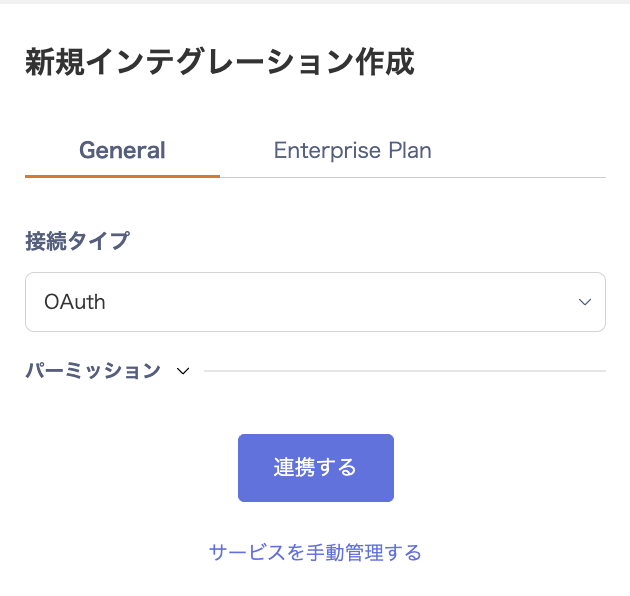The image size is (630, 596).
Task: Open the Enterprise Plan tab
Action: point(352,151)
